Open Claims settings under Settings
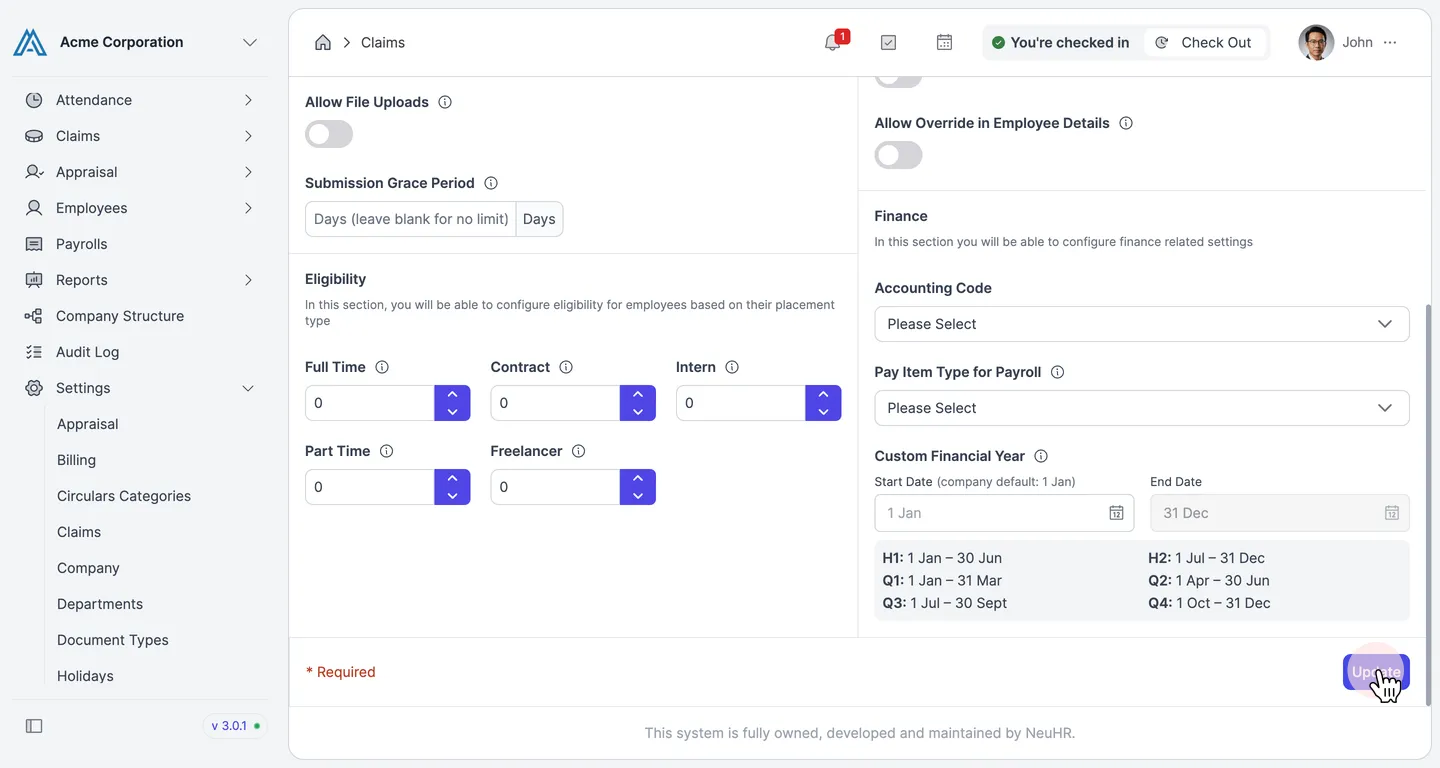 [x=79, y=532]
